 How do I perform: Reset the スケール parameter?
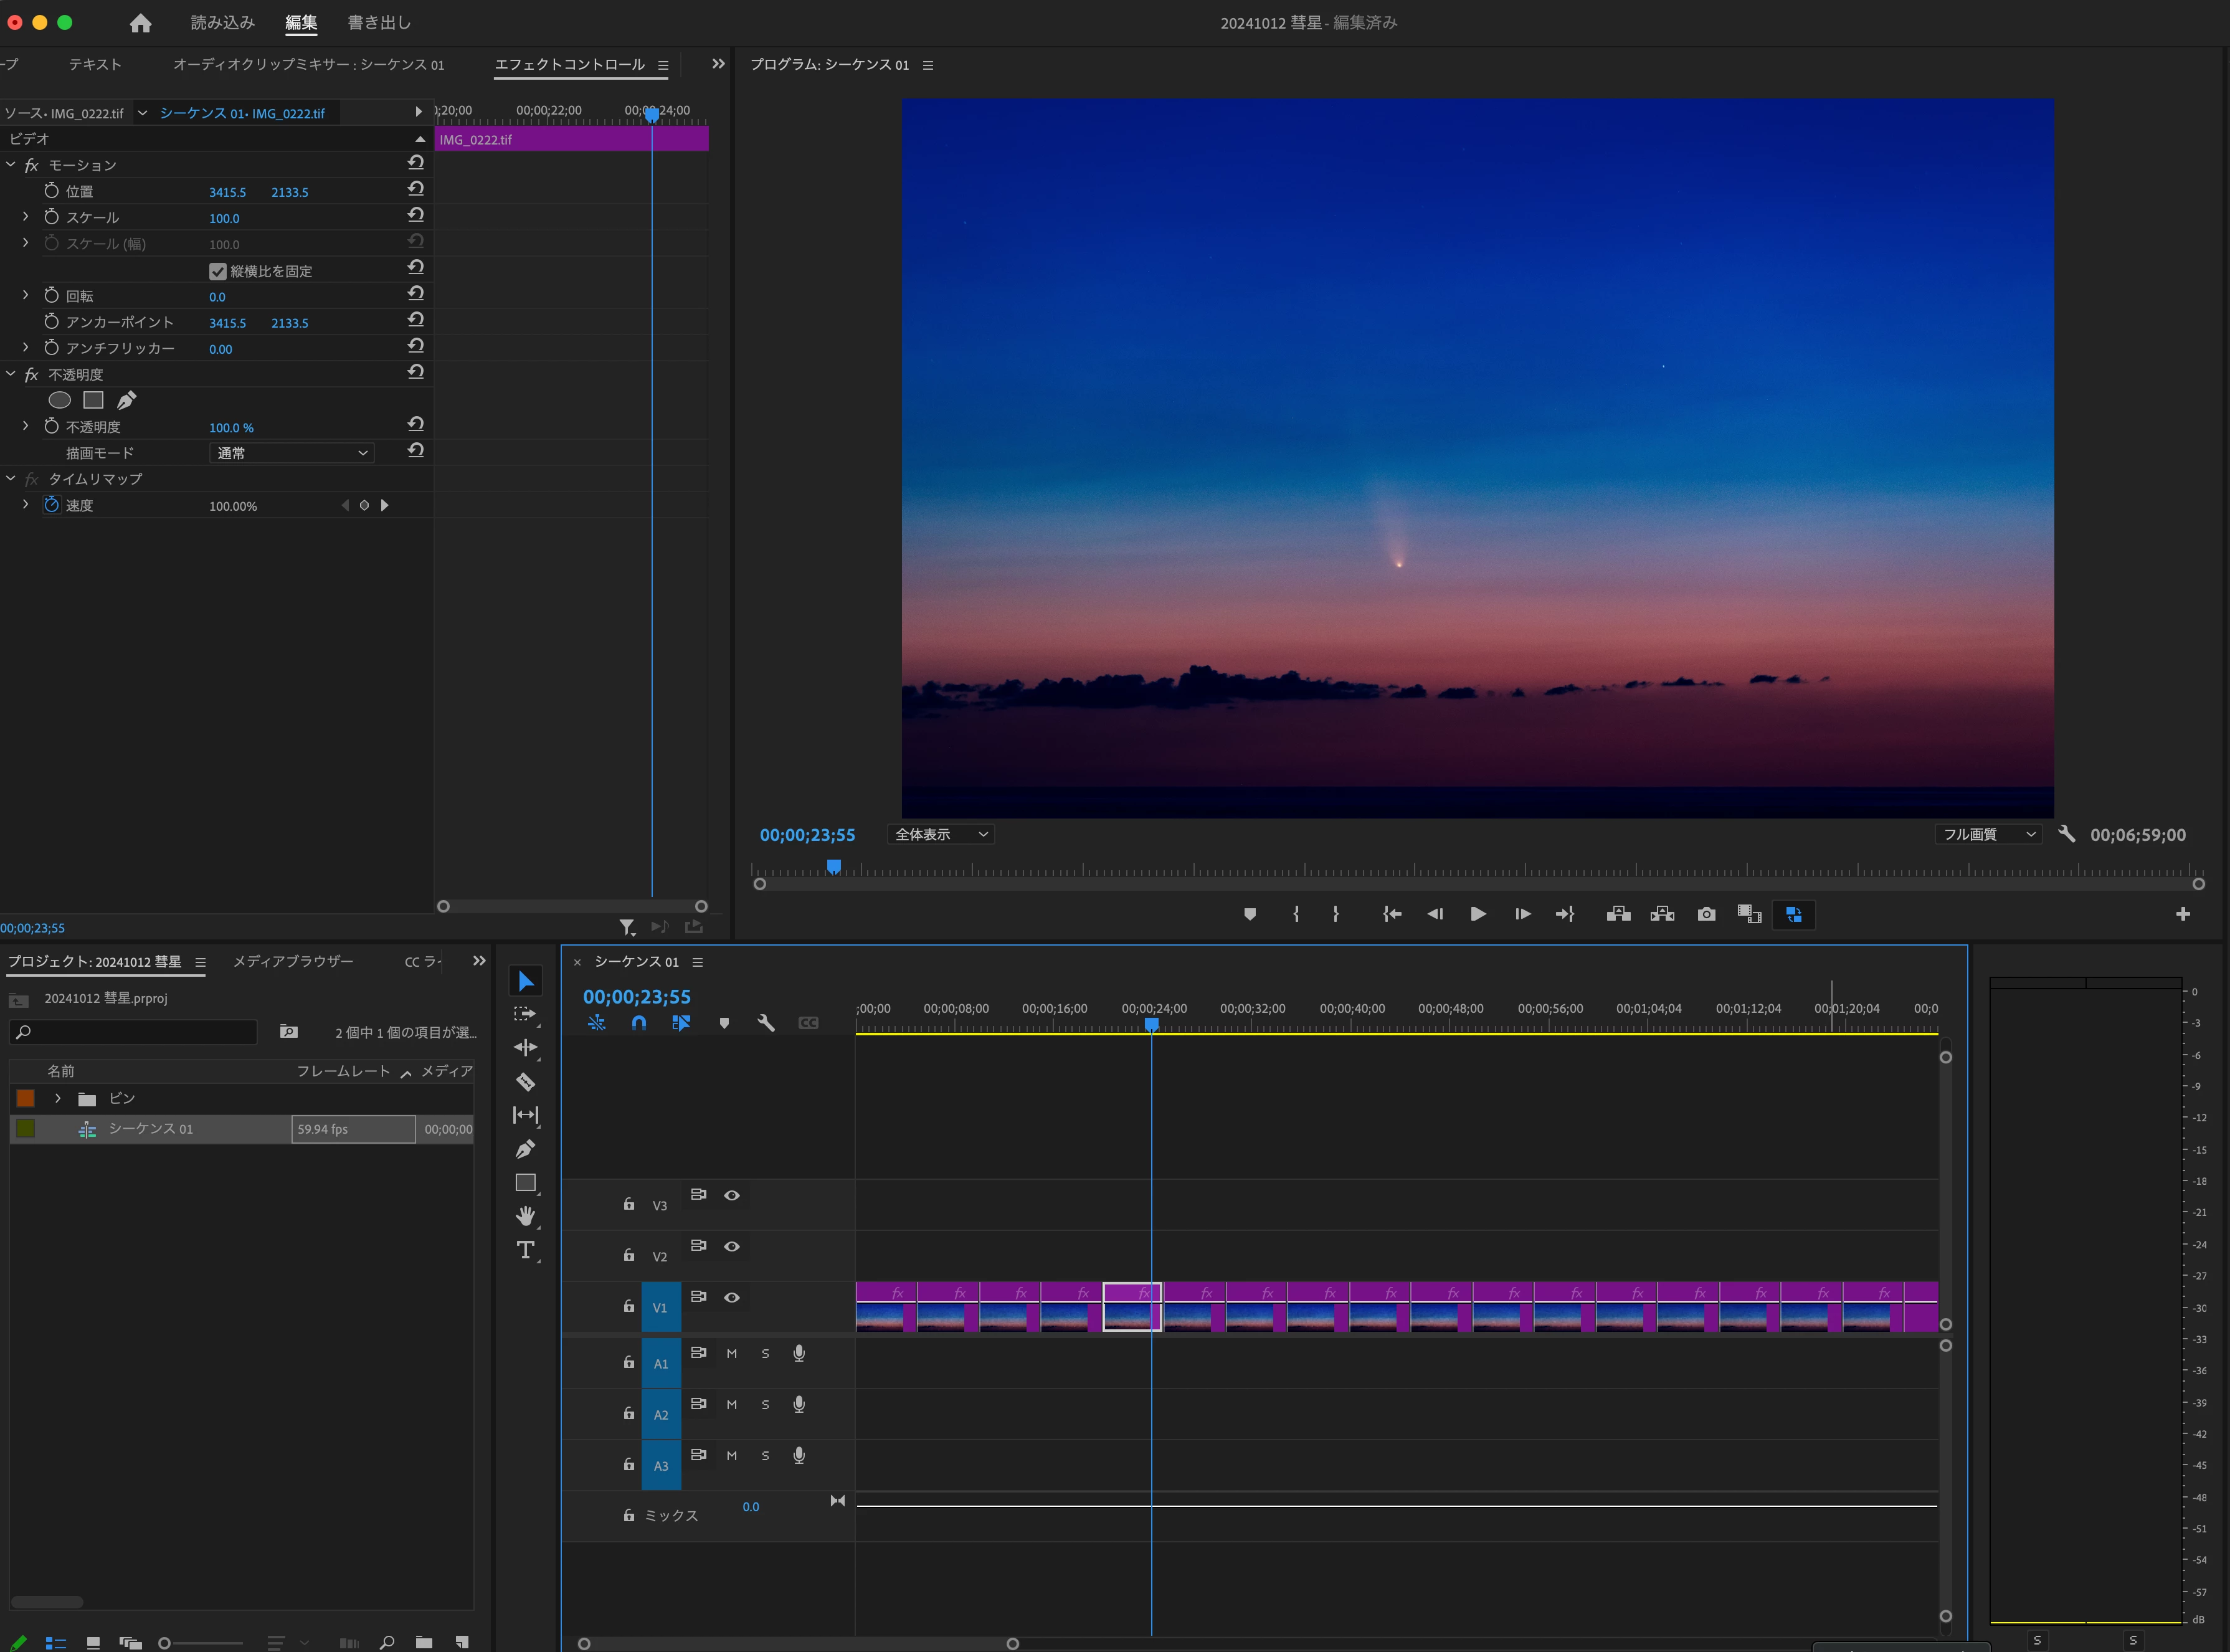click(416, 215)
